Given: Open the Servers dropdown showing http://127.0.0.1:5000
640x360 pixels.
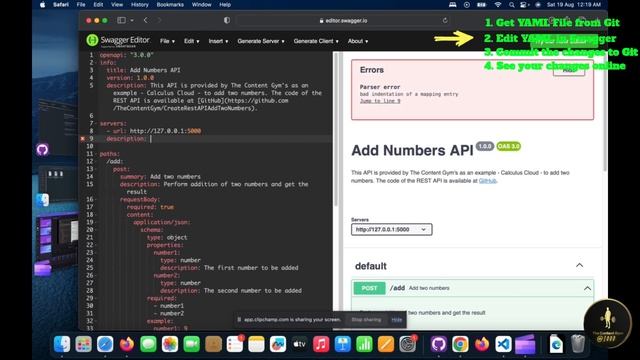Looking at the screenshot, I should [x=391, y=229].
